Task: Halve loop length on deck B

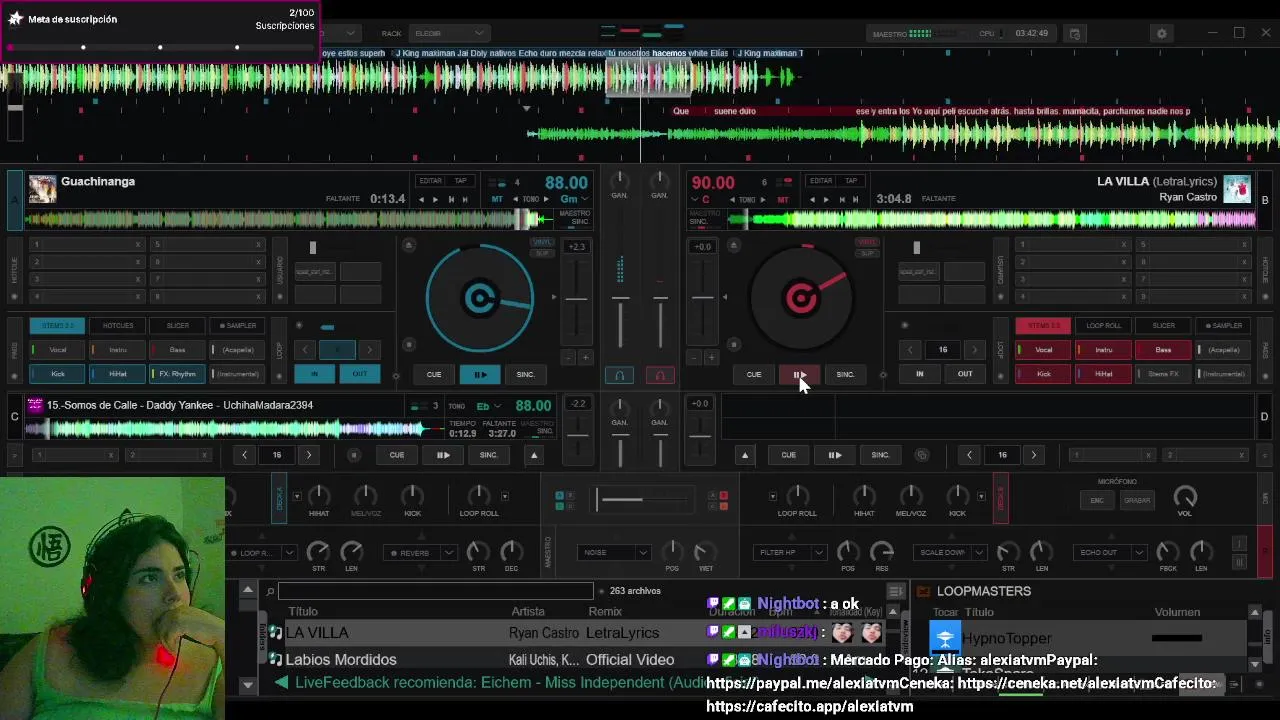Action: point(910,350)
